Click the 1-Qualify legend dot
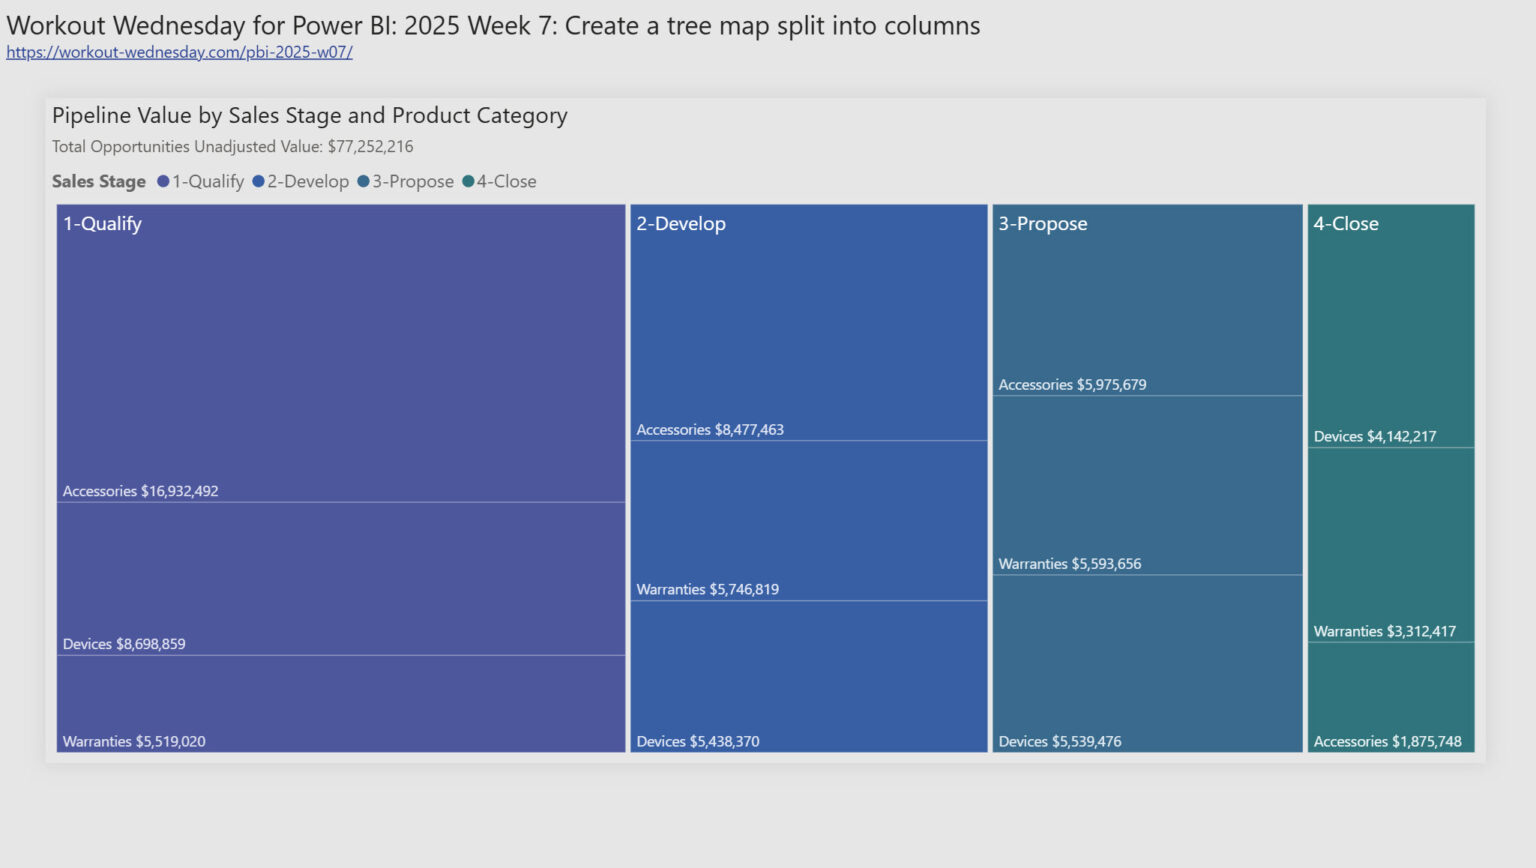Screen dimensions: 1536x868 click(x=163, y=181)
